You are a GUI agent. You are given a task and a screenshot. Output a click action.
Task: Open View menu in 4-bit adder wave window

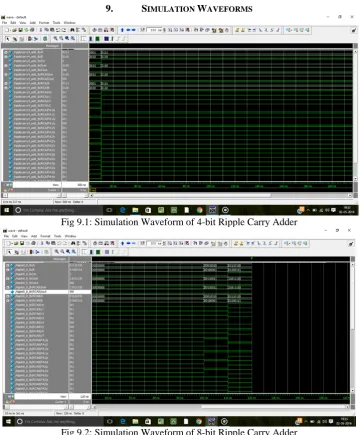[22, 23]
